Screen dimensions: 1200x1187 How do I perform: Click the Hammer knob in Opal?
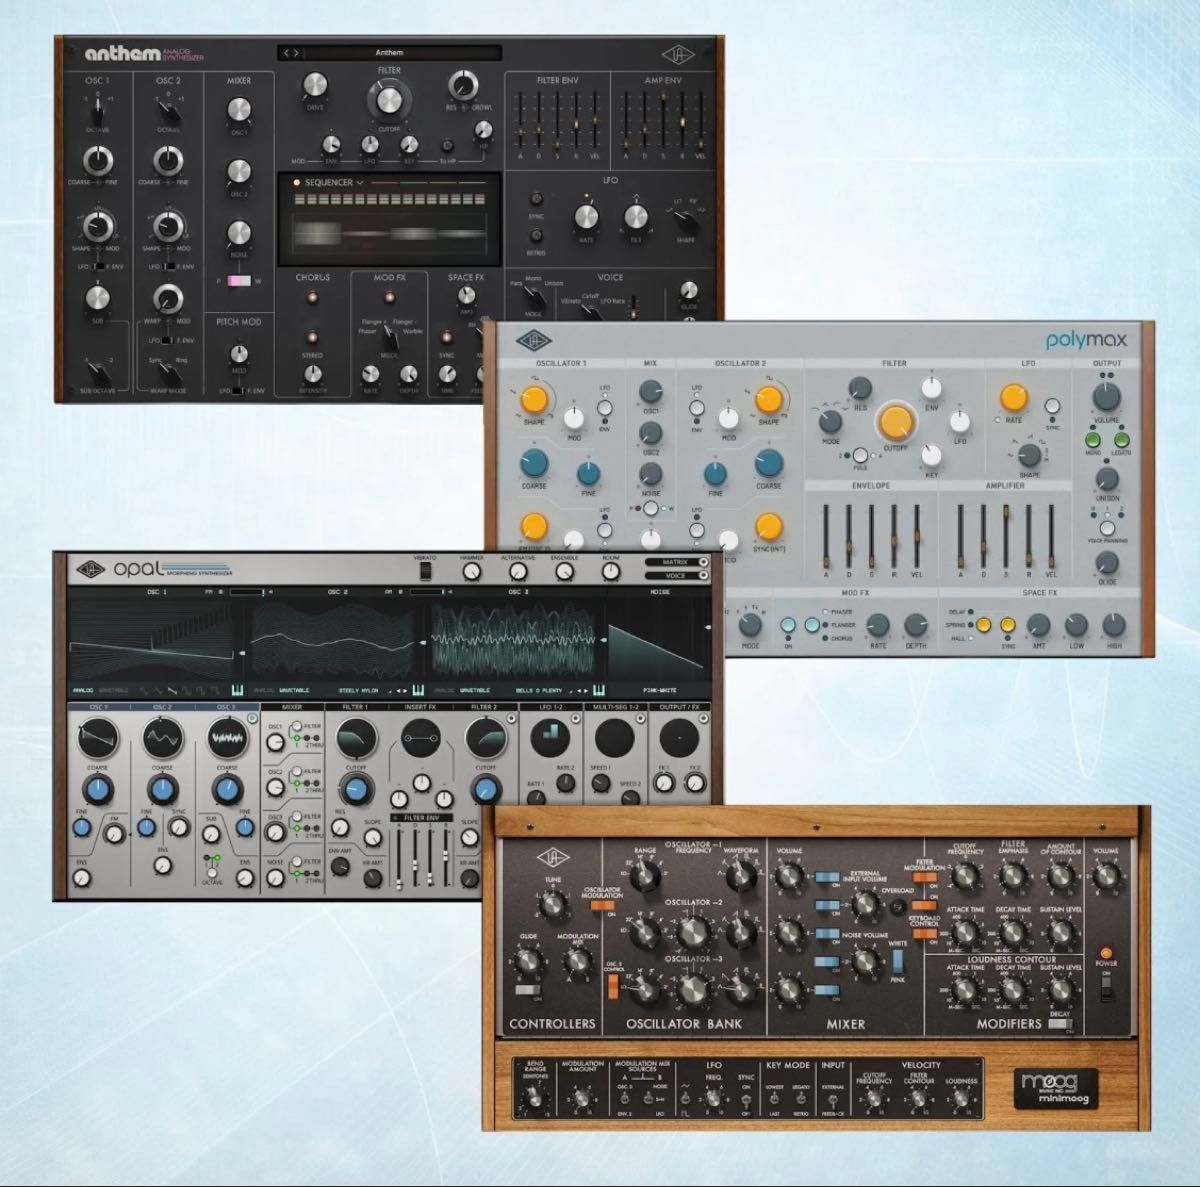click(x=471, y=571)
